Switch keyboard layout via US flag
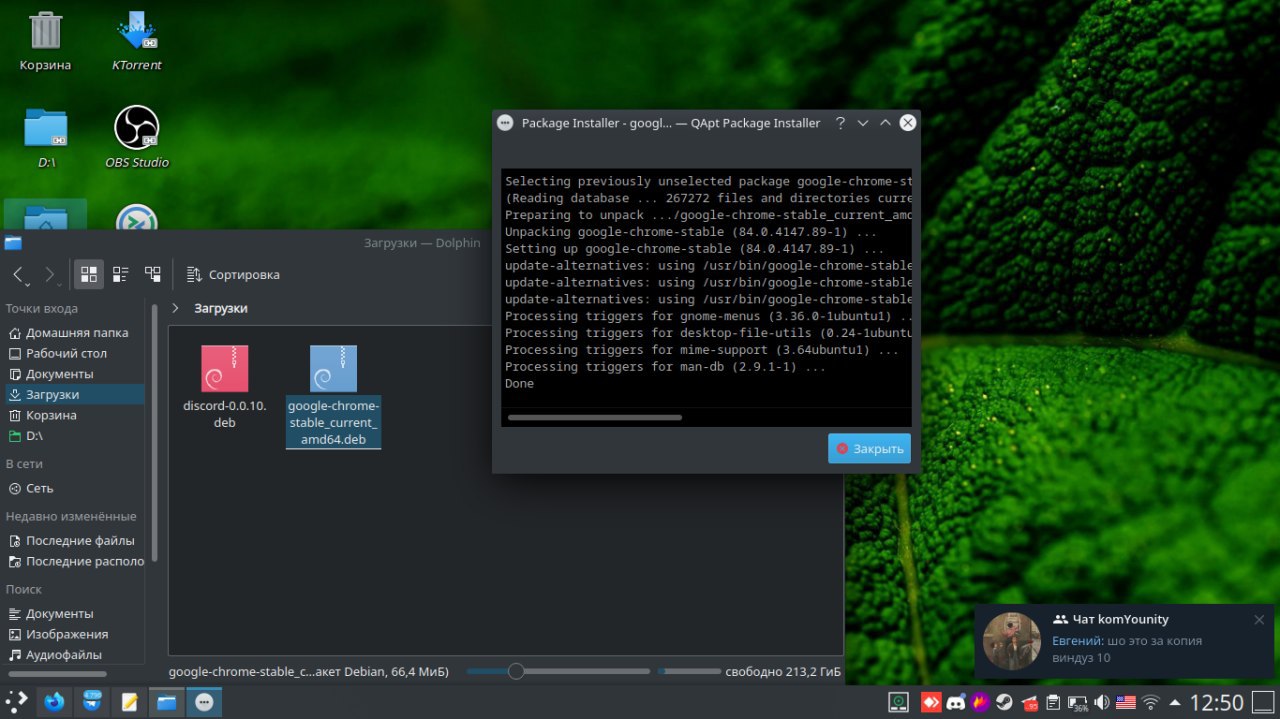 point(1126,703)
